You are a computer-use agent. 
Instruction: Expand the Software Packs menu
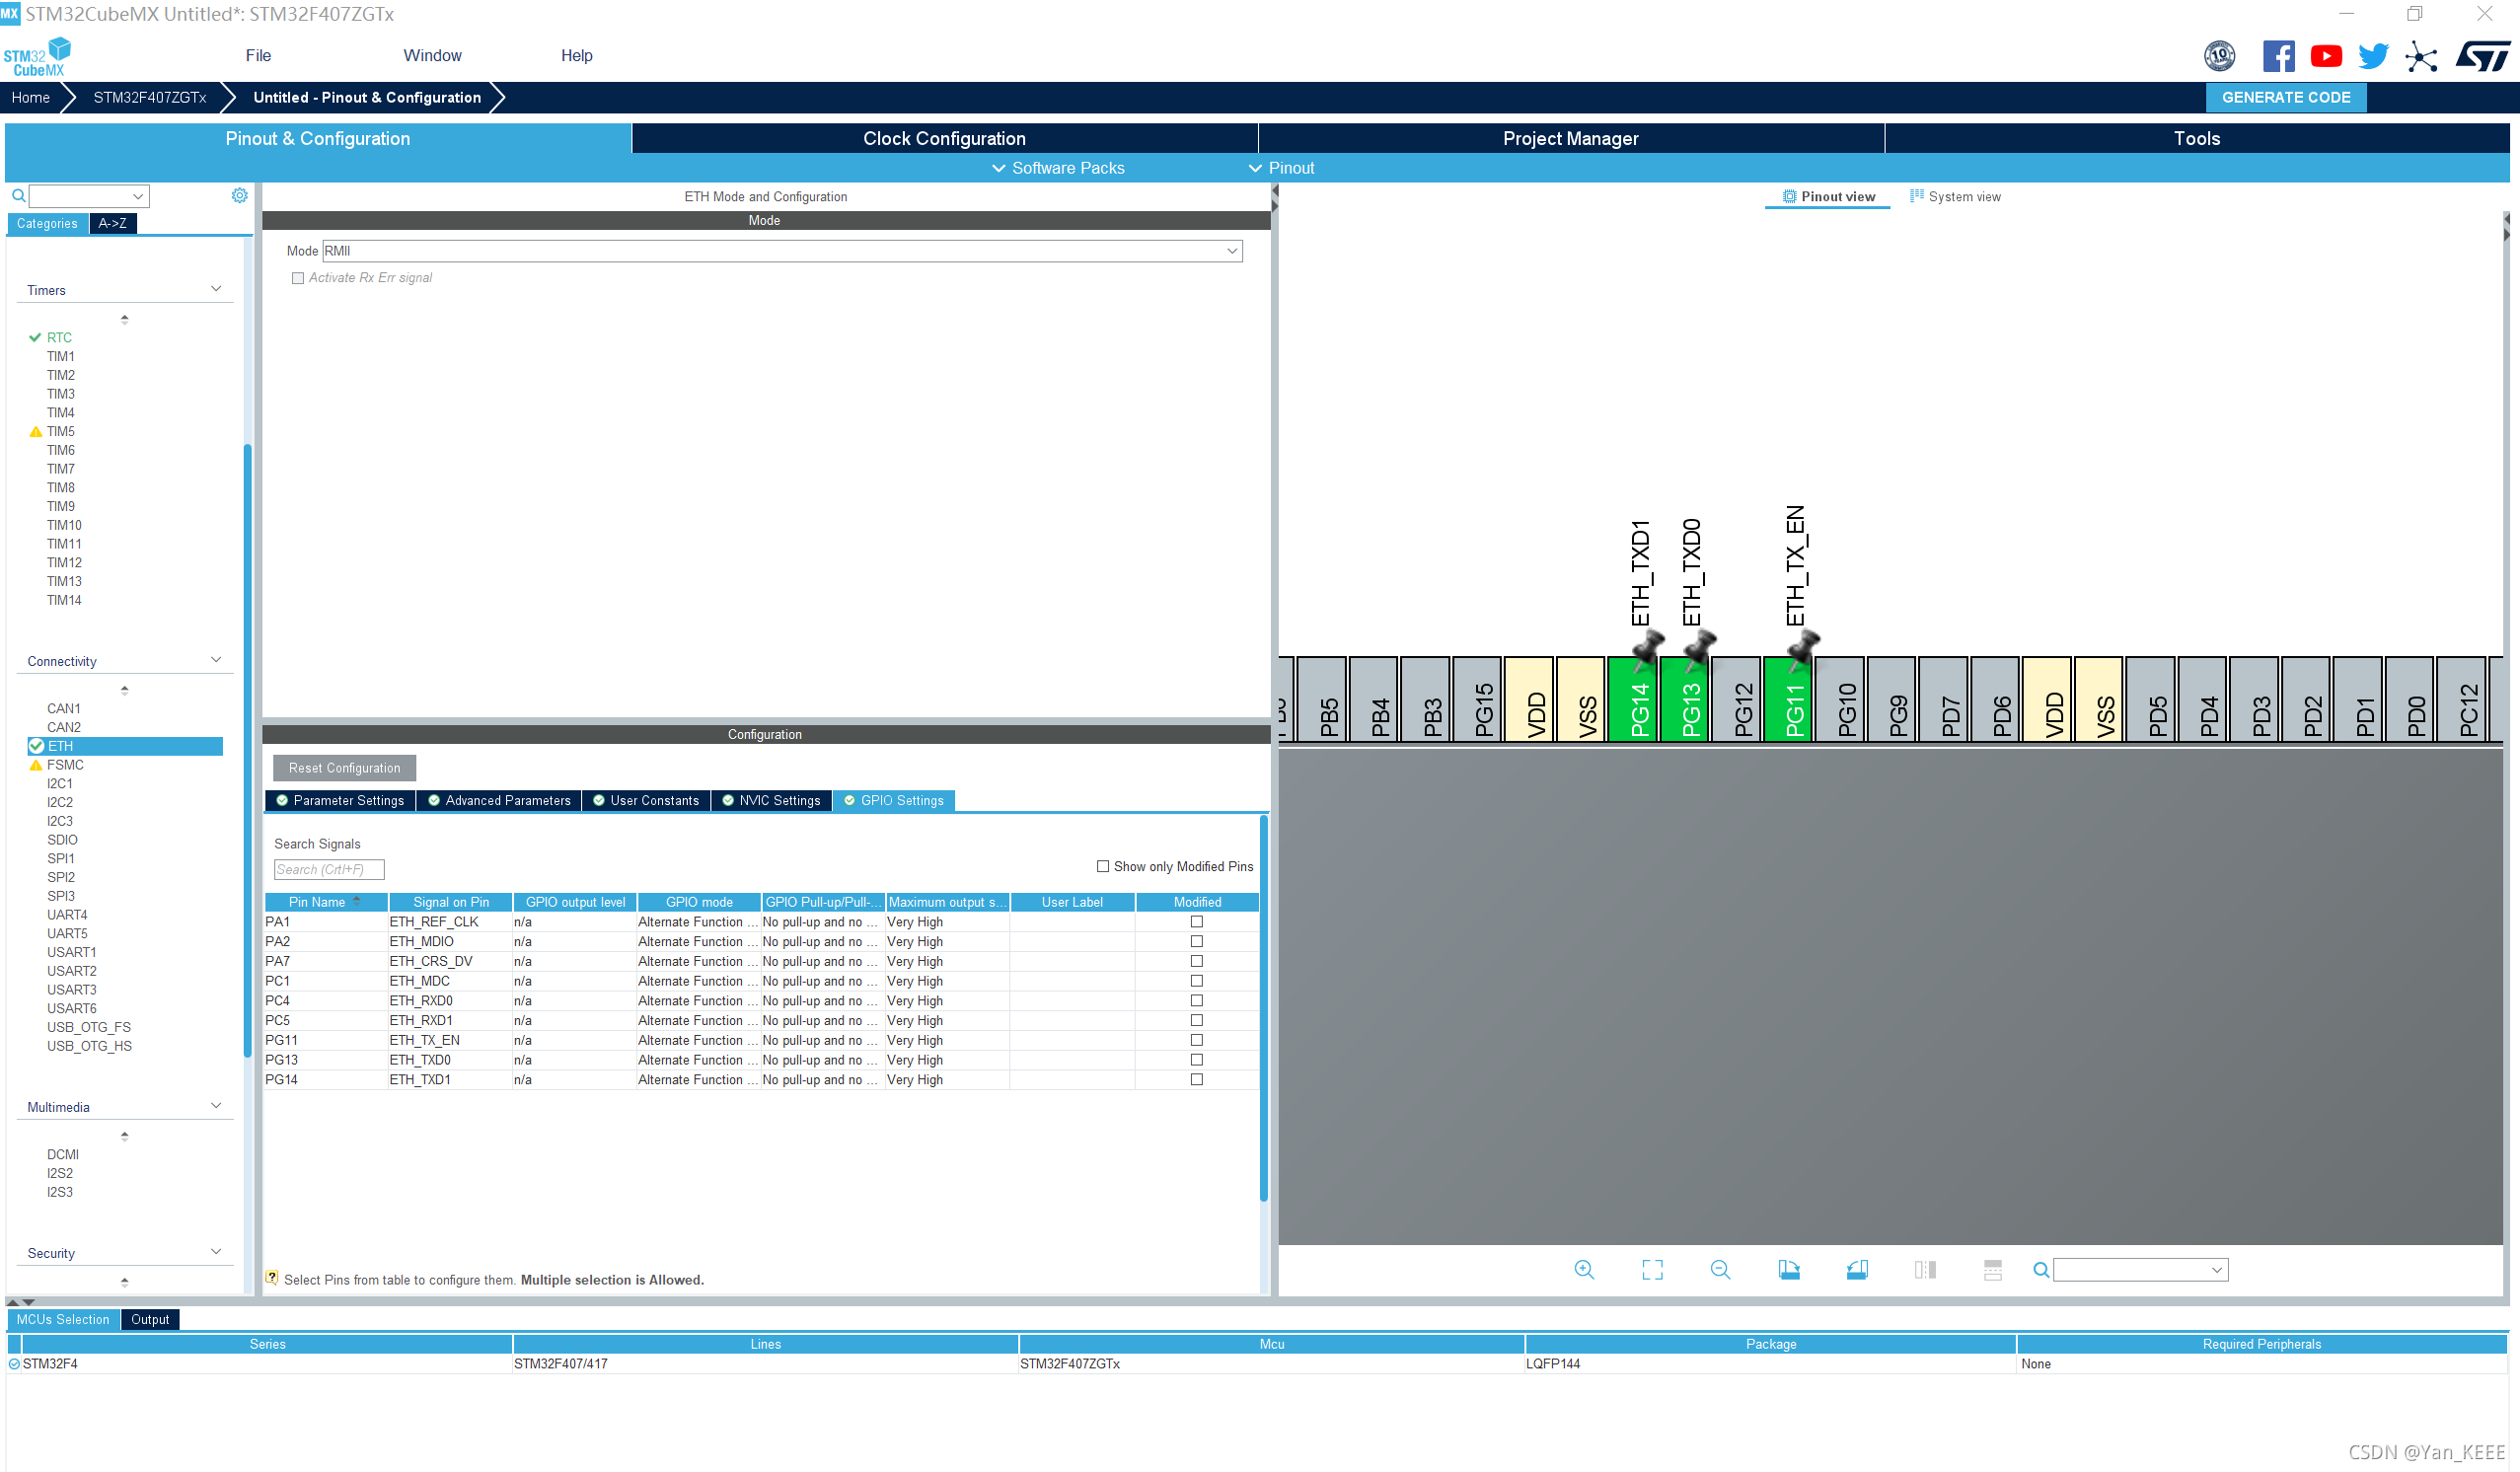tap(1058, 168)
